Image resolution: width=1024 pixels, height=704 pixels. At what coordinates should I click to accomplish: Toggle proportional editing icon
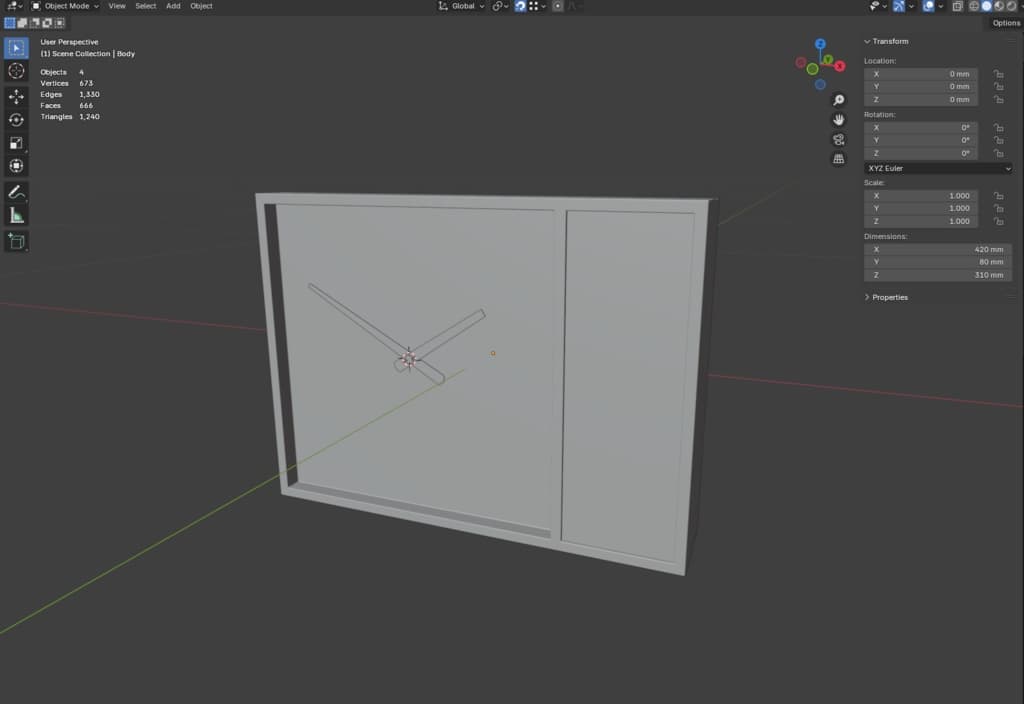pyautogui.click(x=558, y=6)
